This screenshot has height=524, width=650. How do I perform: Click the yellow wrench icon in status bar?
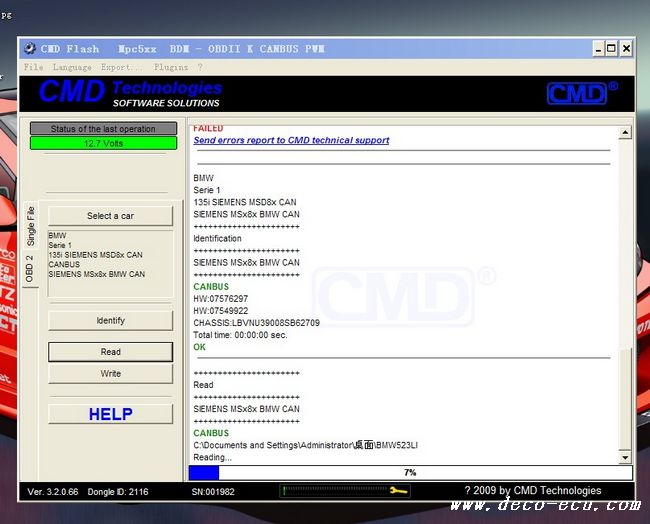[398, 491]
